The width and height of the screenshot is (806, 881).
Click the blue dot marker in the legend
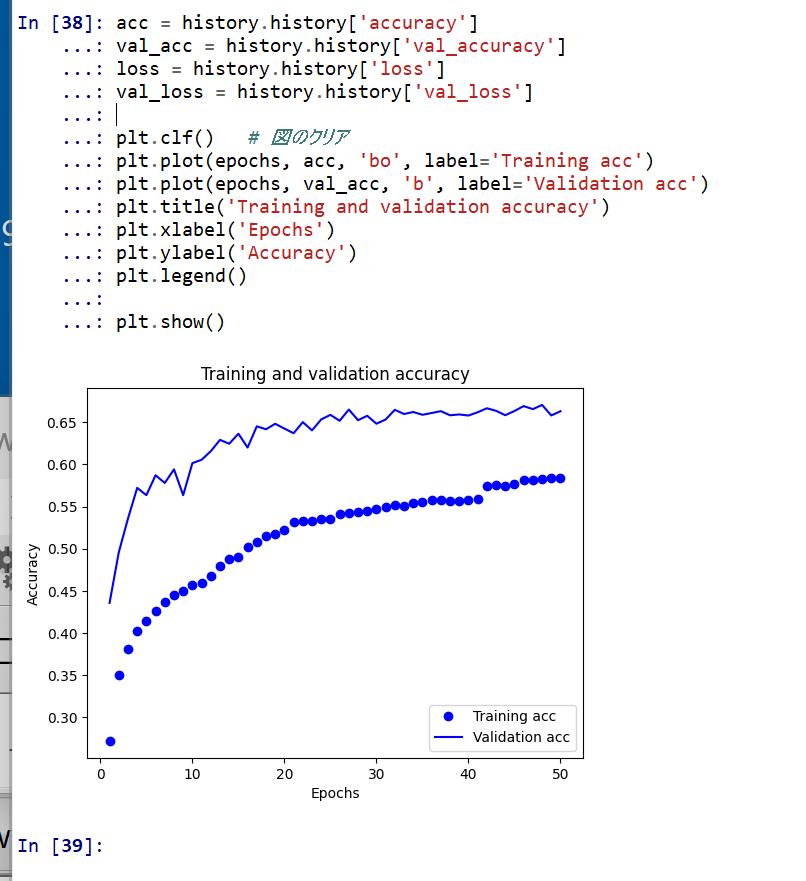click(448, 716)
